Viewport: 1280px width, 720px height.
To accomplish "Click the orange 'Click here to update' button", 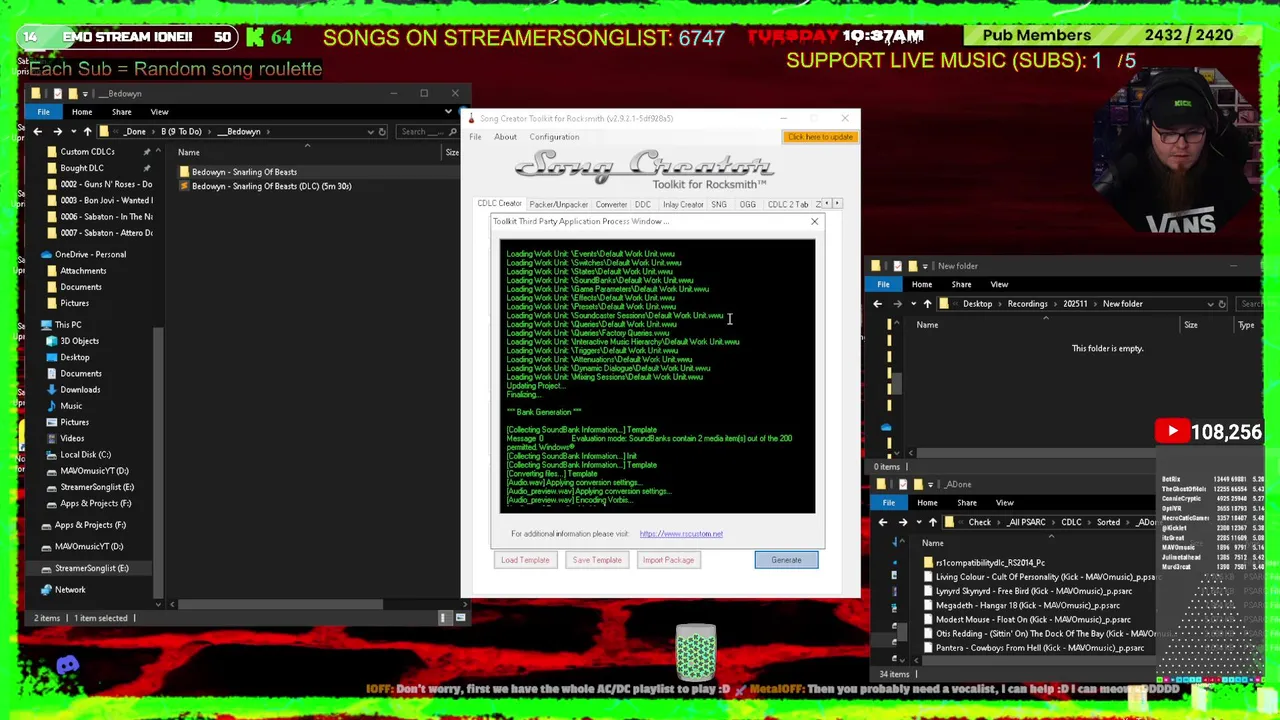I will [820, 137].
